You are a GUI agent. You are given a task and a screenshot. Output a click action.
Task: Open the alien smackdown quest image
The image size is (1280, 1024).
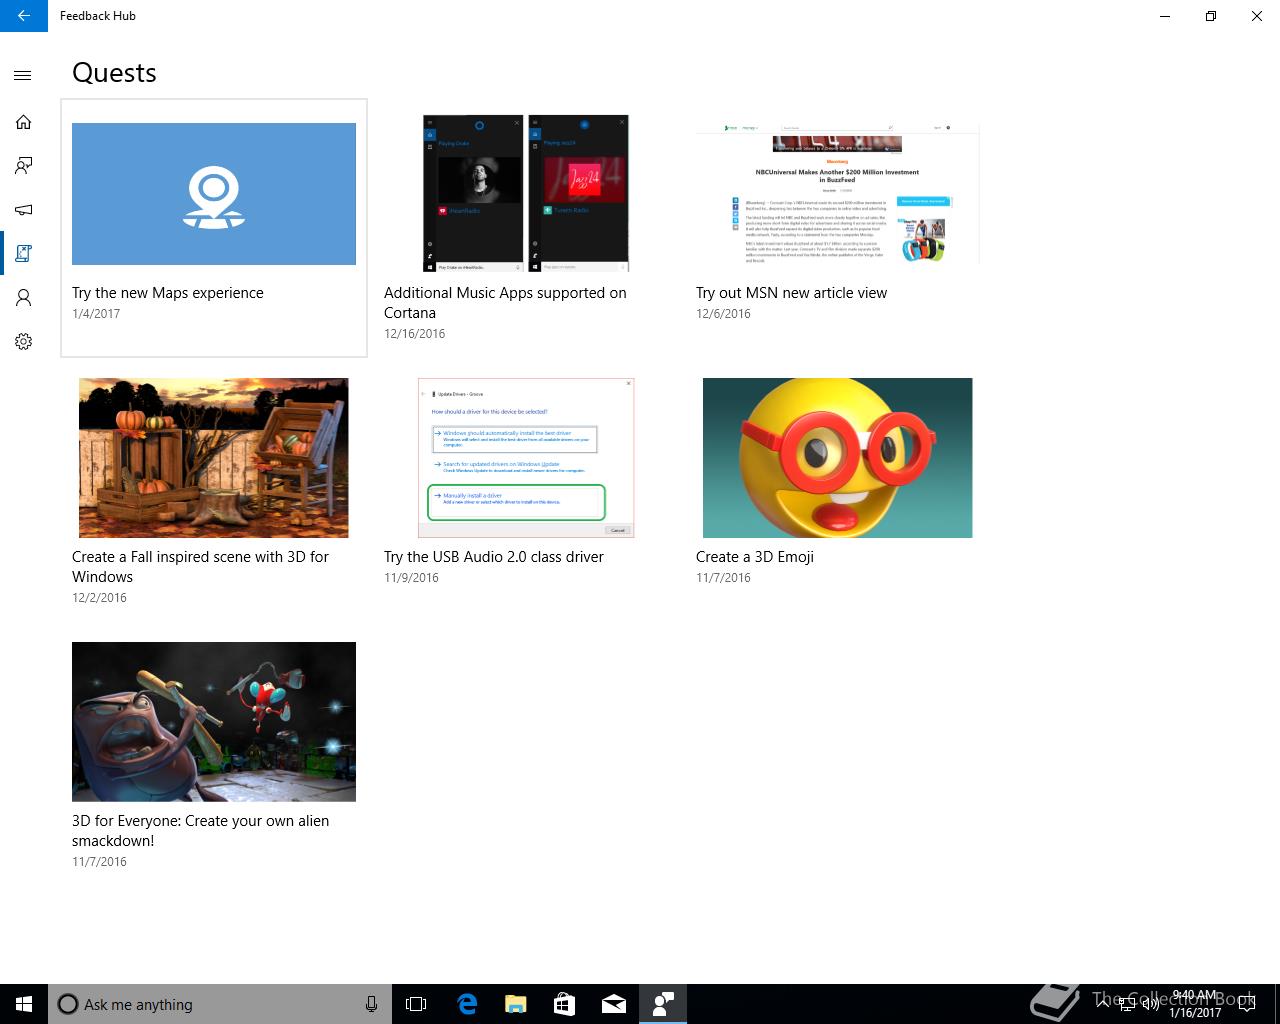[213, 722]
